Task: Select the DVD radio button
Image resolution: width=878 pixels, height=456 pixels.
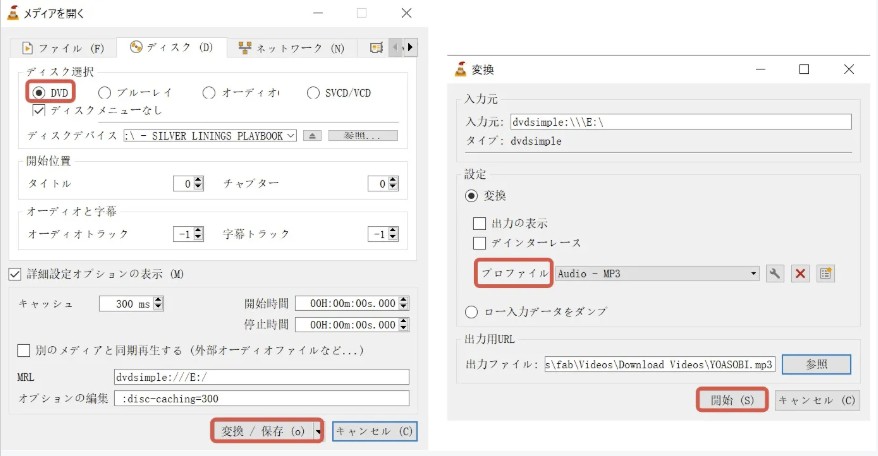Action: pyautogui.click(x=39, y=92)
